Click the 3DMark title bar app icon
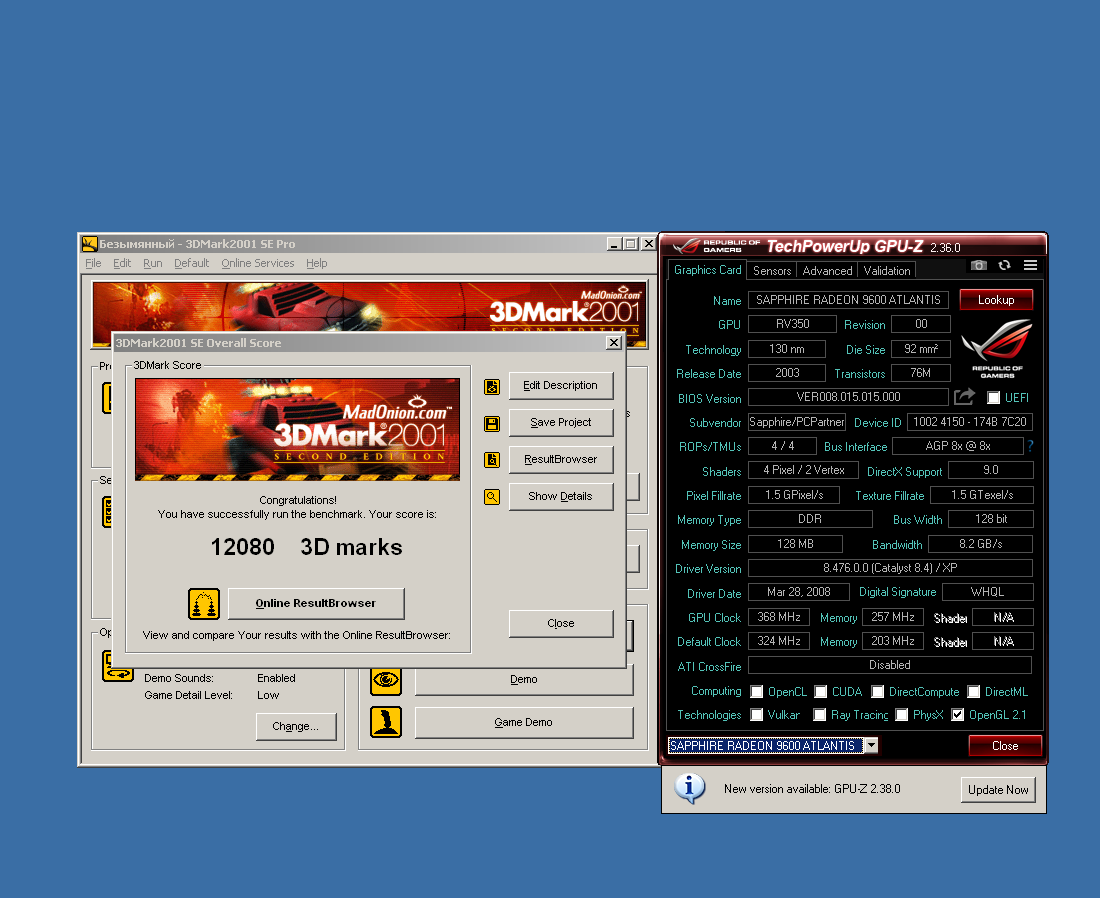 (89, 244)
